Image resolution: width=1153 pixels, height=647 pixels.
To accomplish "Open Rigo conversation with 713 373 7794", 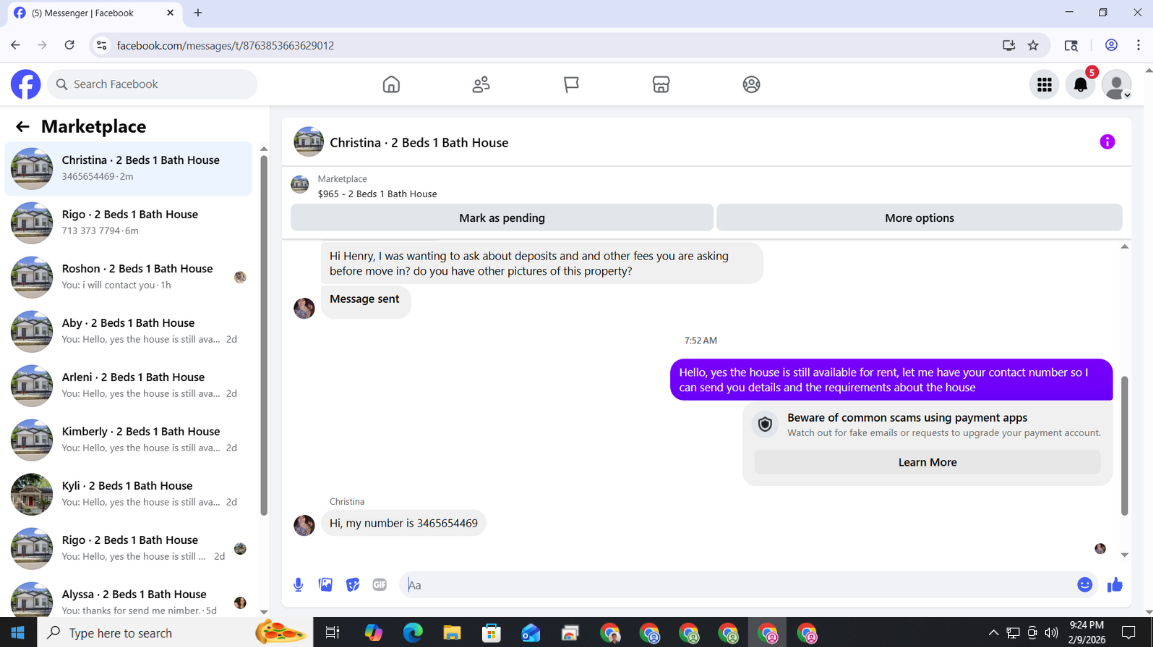I will pyautogui.click(x=129, y=222).
